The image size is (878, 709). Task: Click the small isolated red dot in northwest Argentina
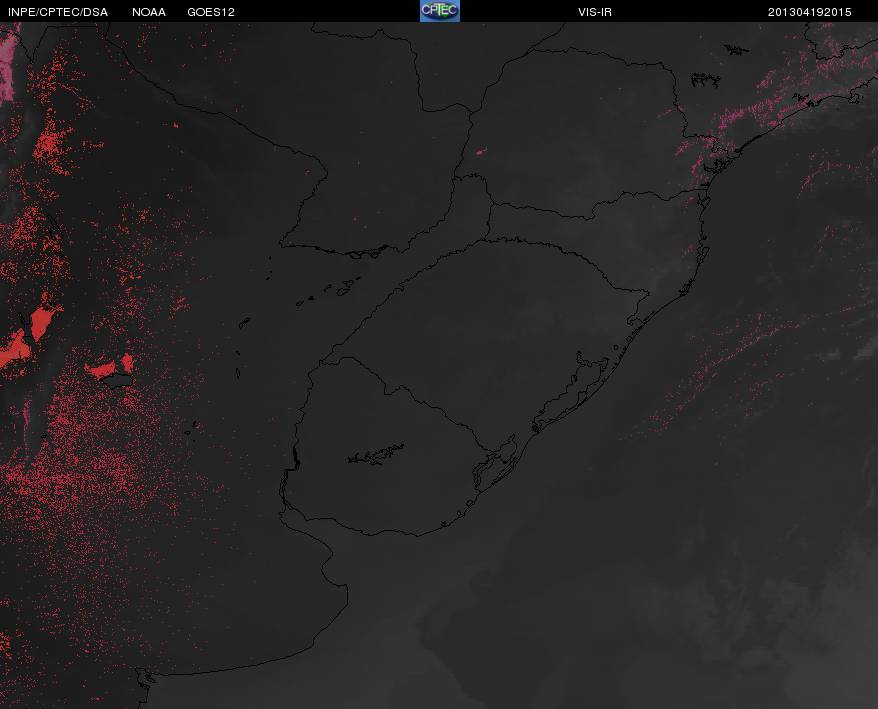pos(176,125)
